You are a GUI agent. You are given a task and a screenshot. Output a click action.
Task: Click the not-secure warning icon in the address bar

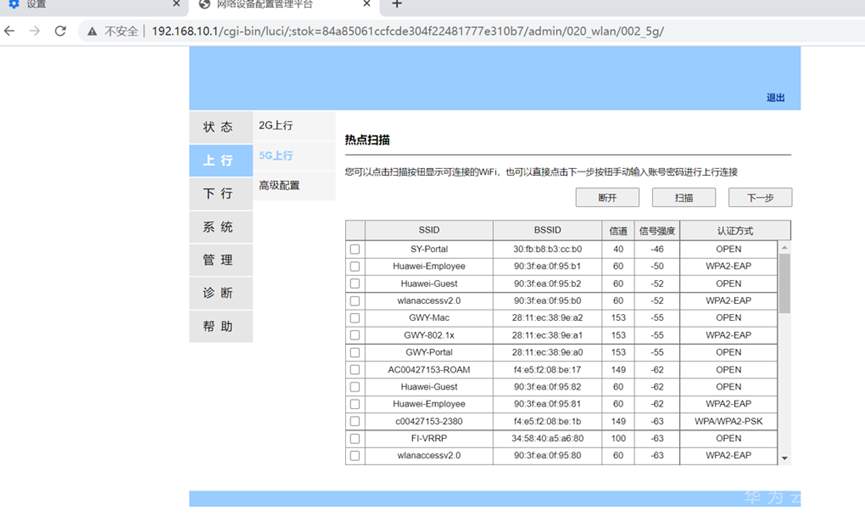click(x=92, y=31)
